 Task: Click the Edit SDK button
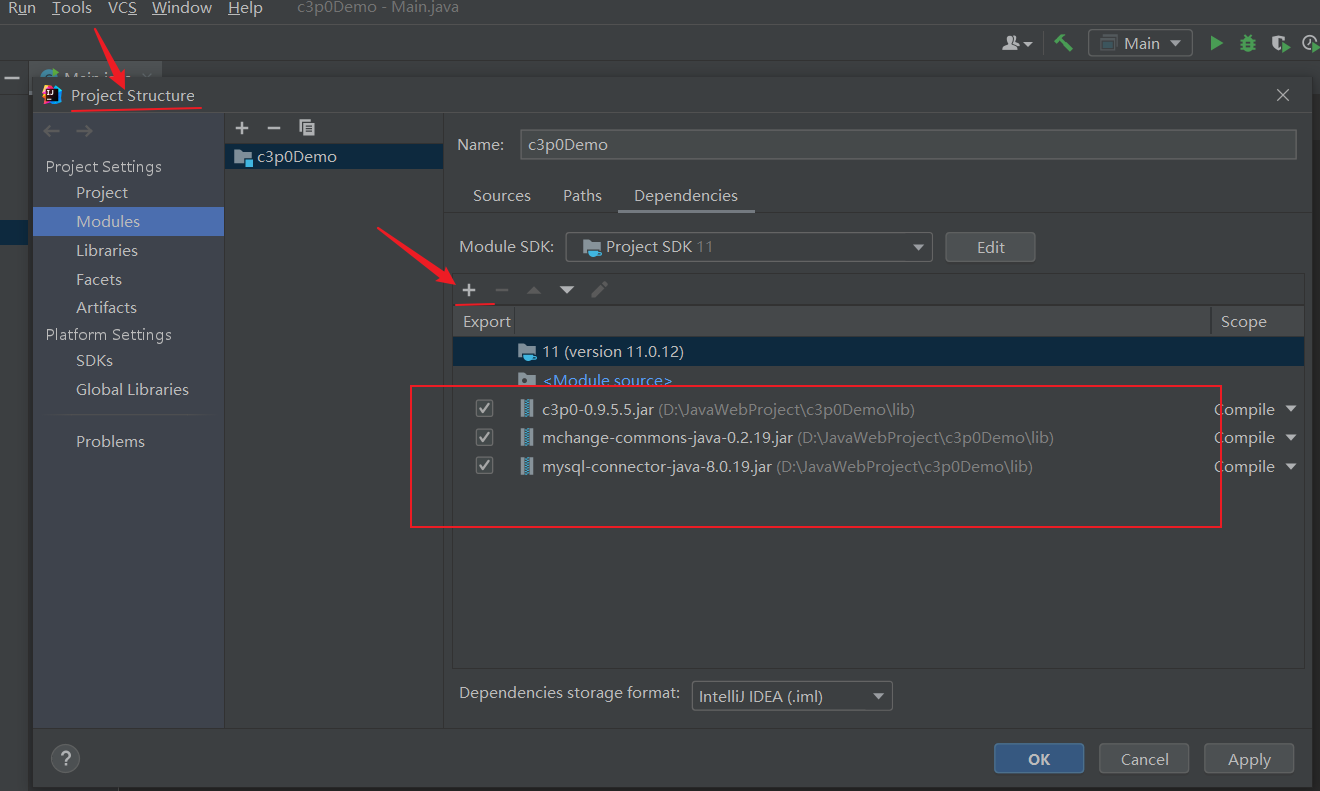990,247
